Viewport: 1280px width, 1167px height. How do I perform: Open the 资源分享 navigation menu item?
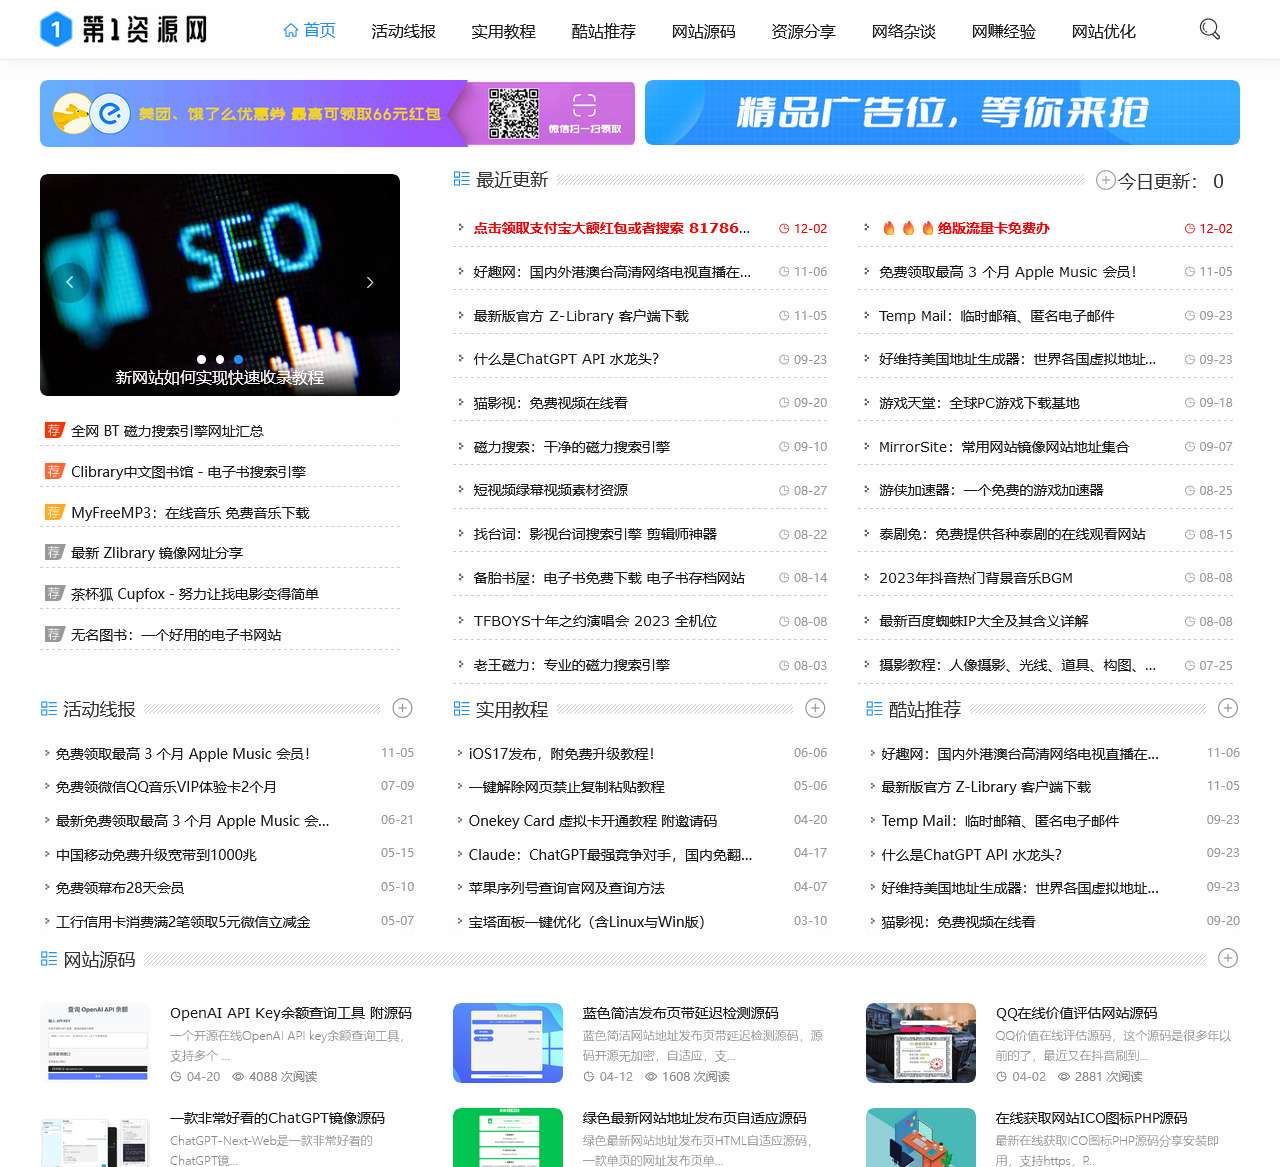coord(803,31)
